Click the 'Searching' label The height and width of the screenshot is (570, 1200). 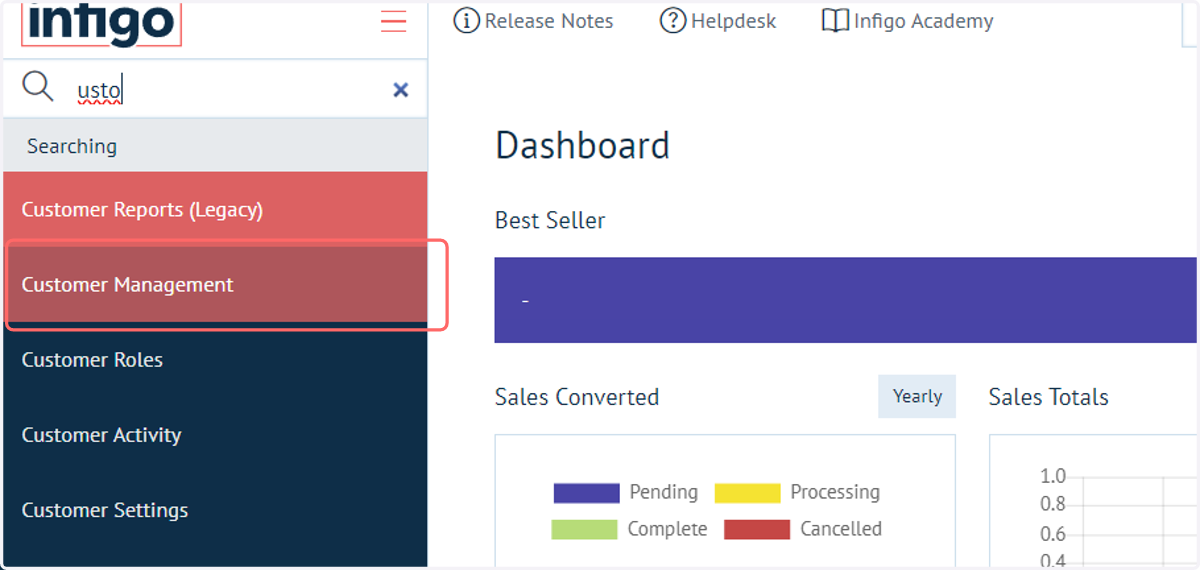72,146
